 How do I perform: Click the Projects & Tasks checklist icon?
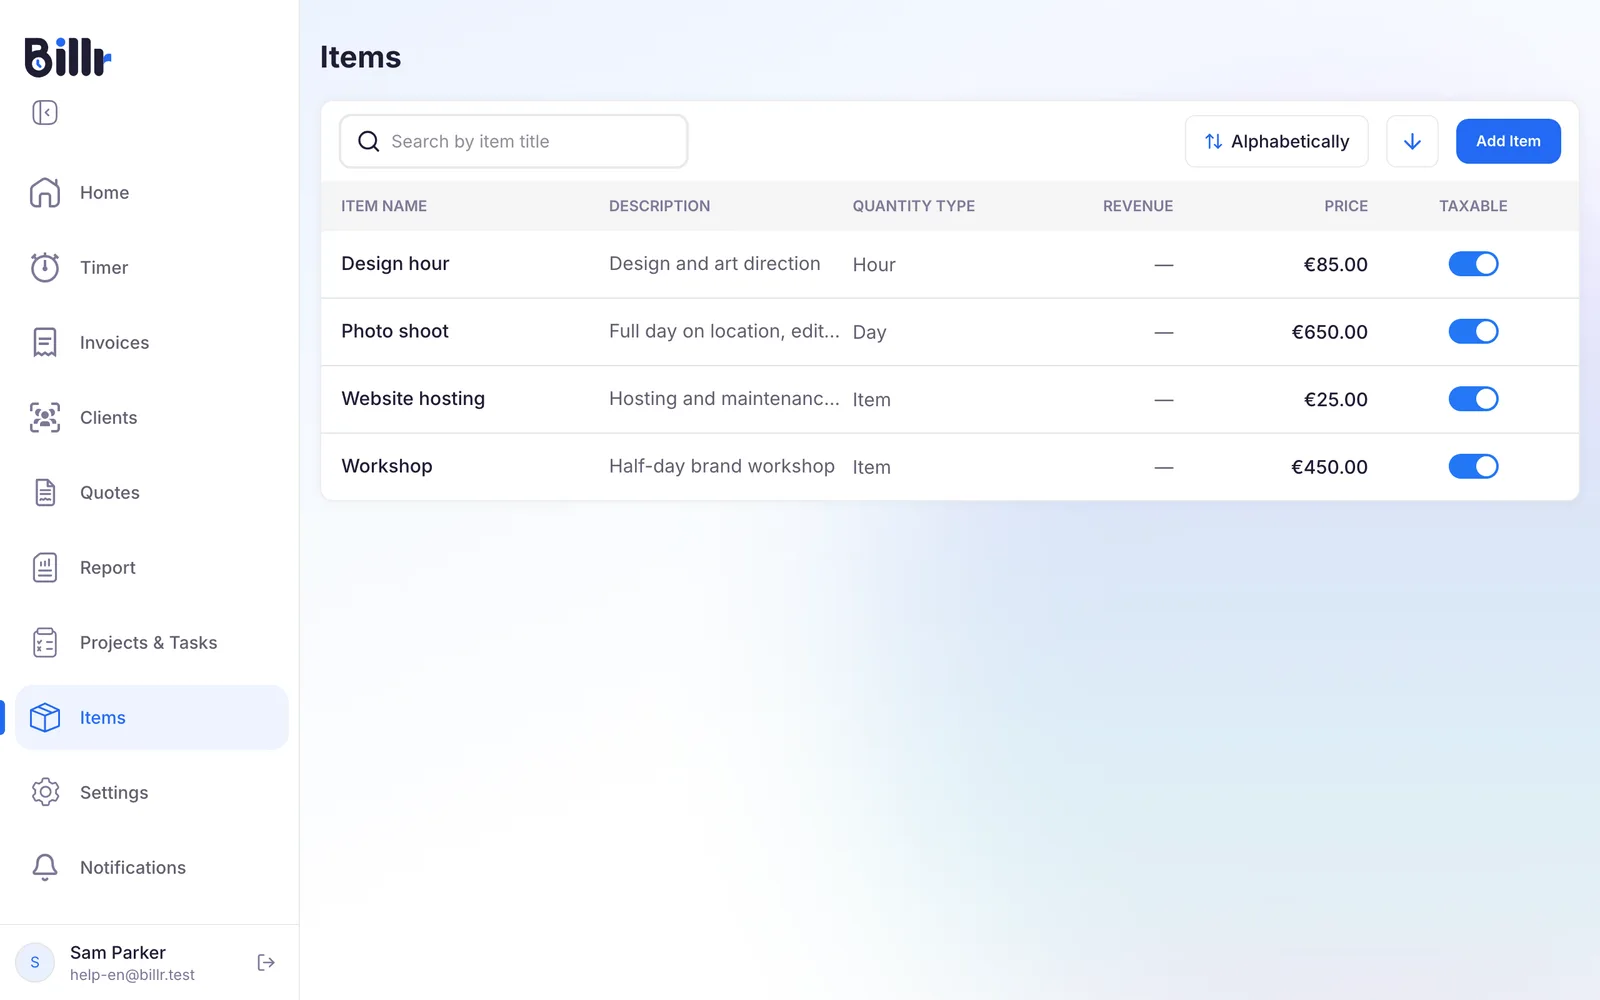pos(45,642)
